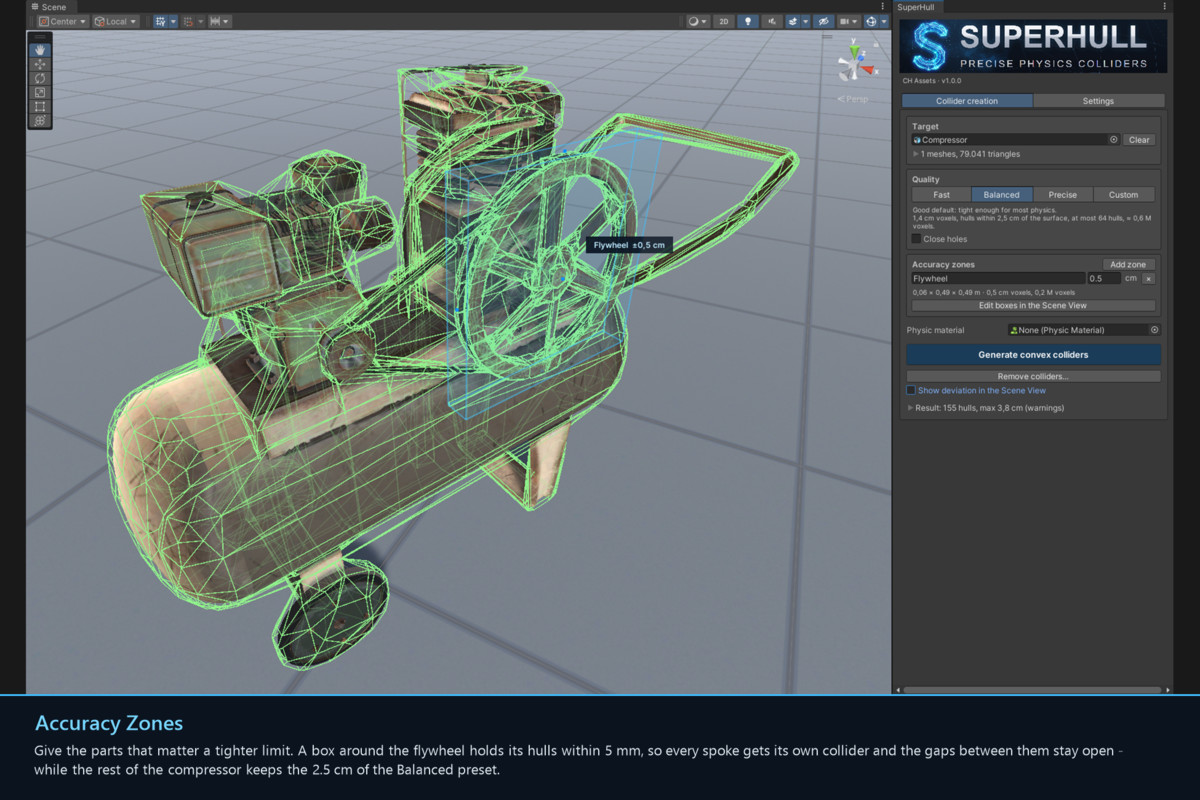Add a new accuracy zone
The width and height of the screenshot is (1200, 800).
pos(1128,264)
